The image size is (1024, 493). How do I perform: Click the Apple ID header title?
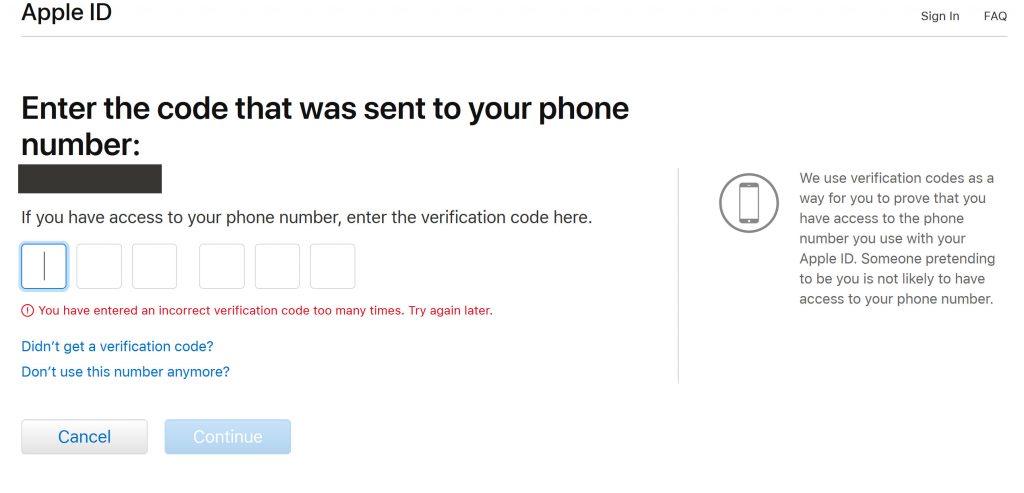coord(66,12)
